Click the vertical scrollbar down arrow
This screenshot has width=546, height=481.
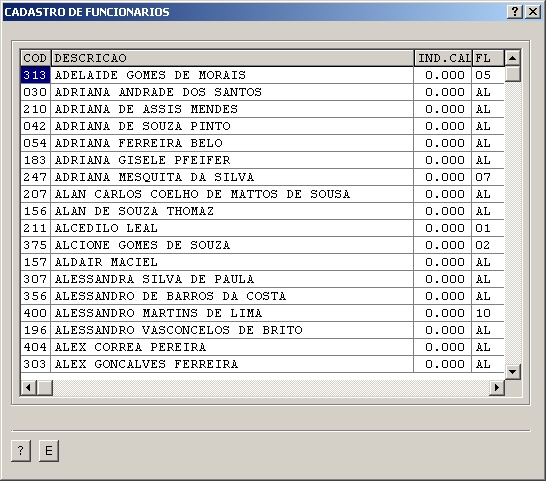512,372
